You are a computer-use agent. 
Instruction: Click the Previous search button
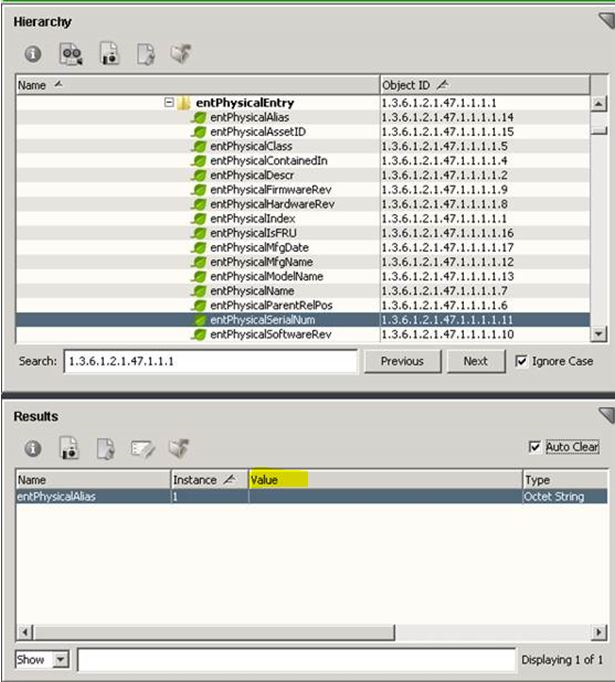click(x=402, y=361)
